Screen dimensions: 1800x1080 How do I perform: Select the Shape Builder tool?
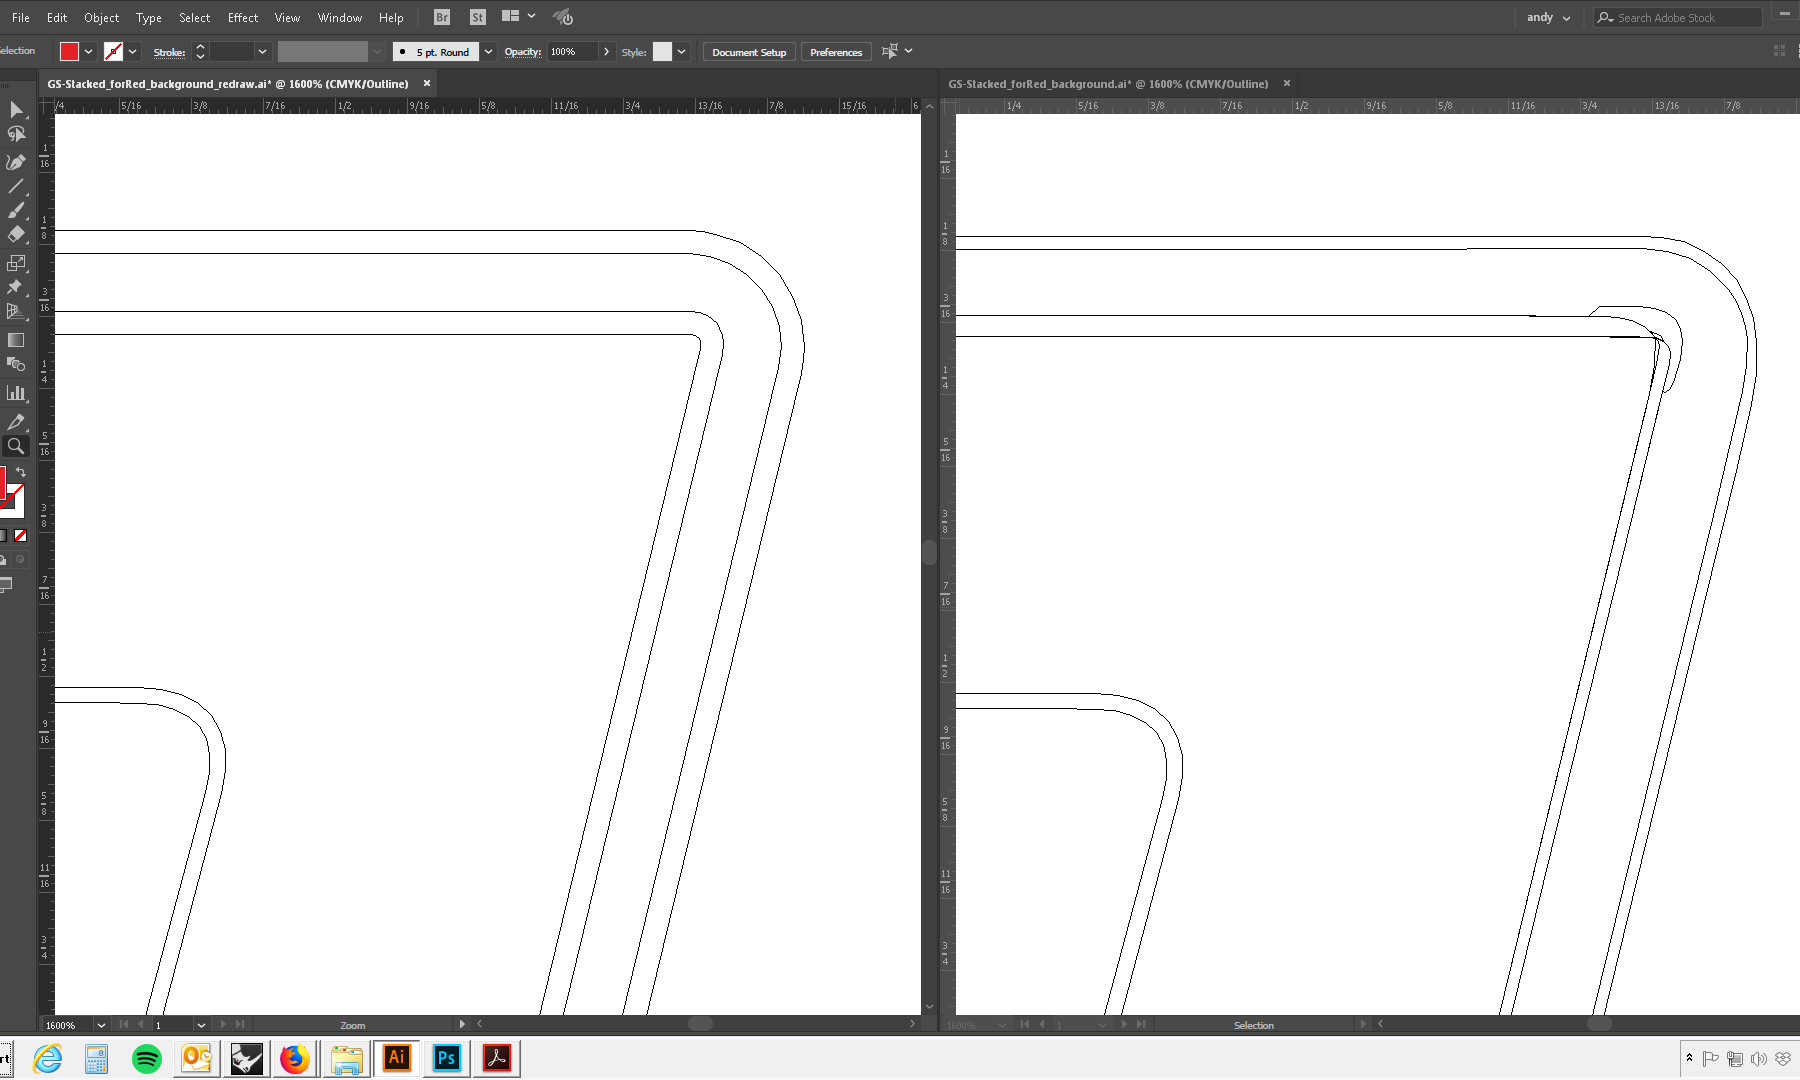[16, 364]
